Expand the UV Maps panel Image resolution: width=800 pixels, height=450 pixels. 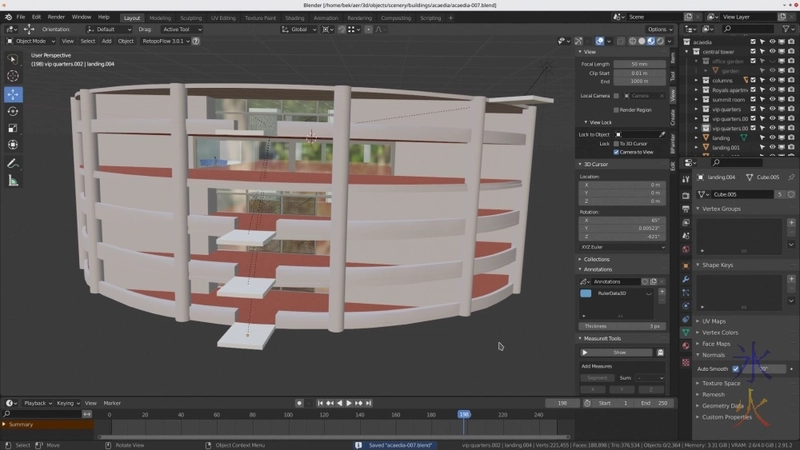tap(713, 321)
